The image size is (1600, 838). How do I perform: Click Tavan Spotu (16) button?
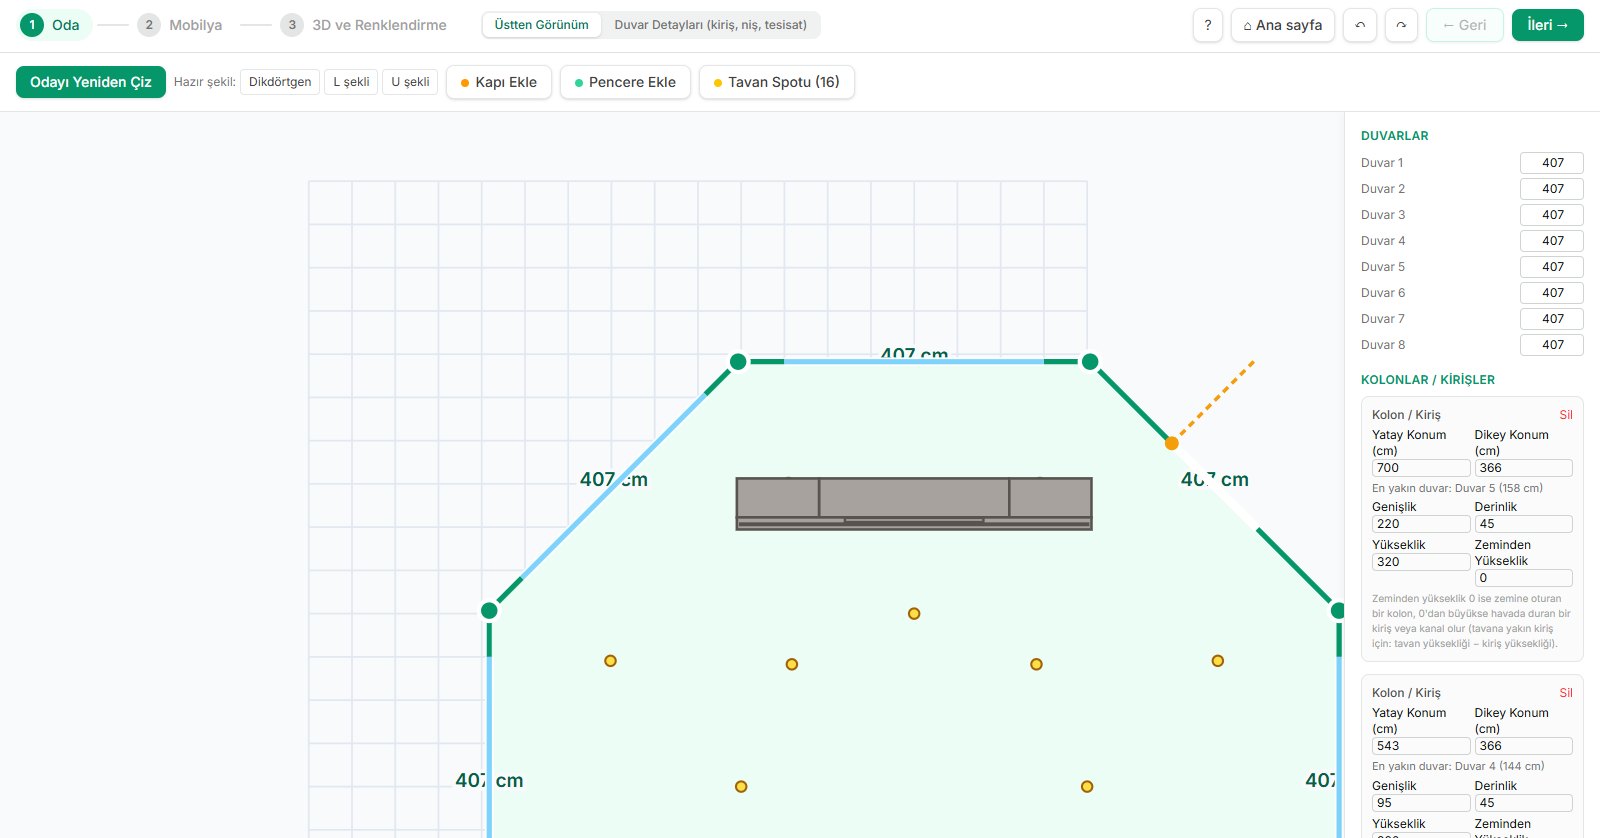pyautogui.click(x=776, y=82)
